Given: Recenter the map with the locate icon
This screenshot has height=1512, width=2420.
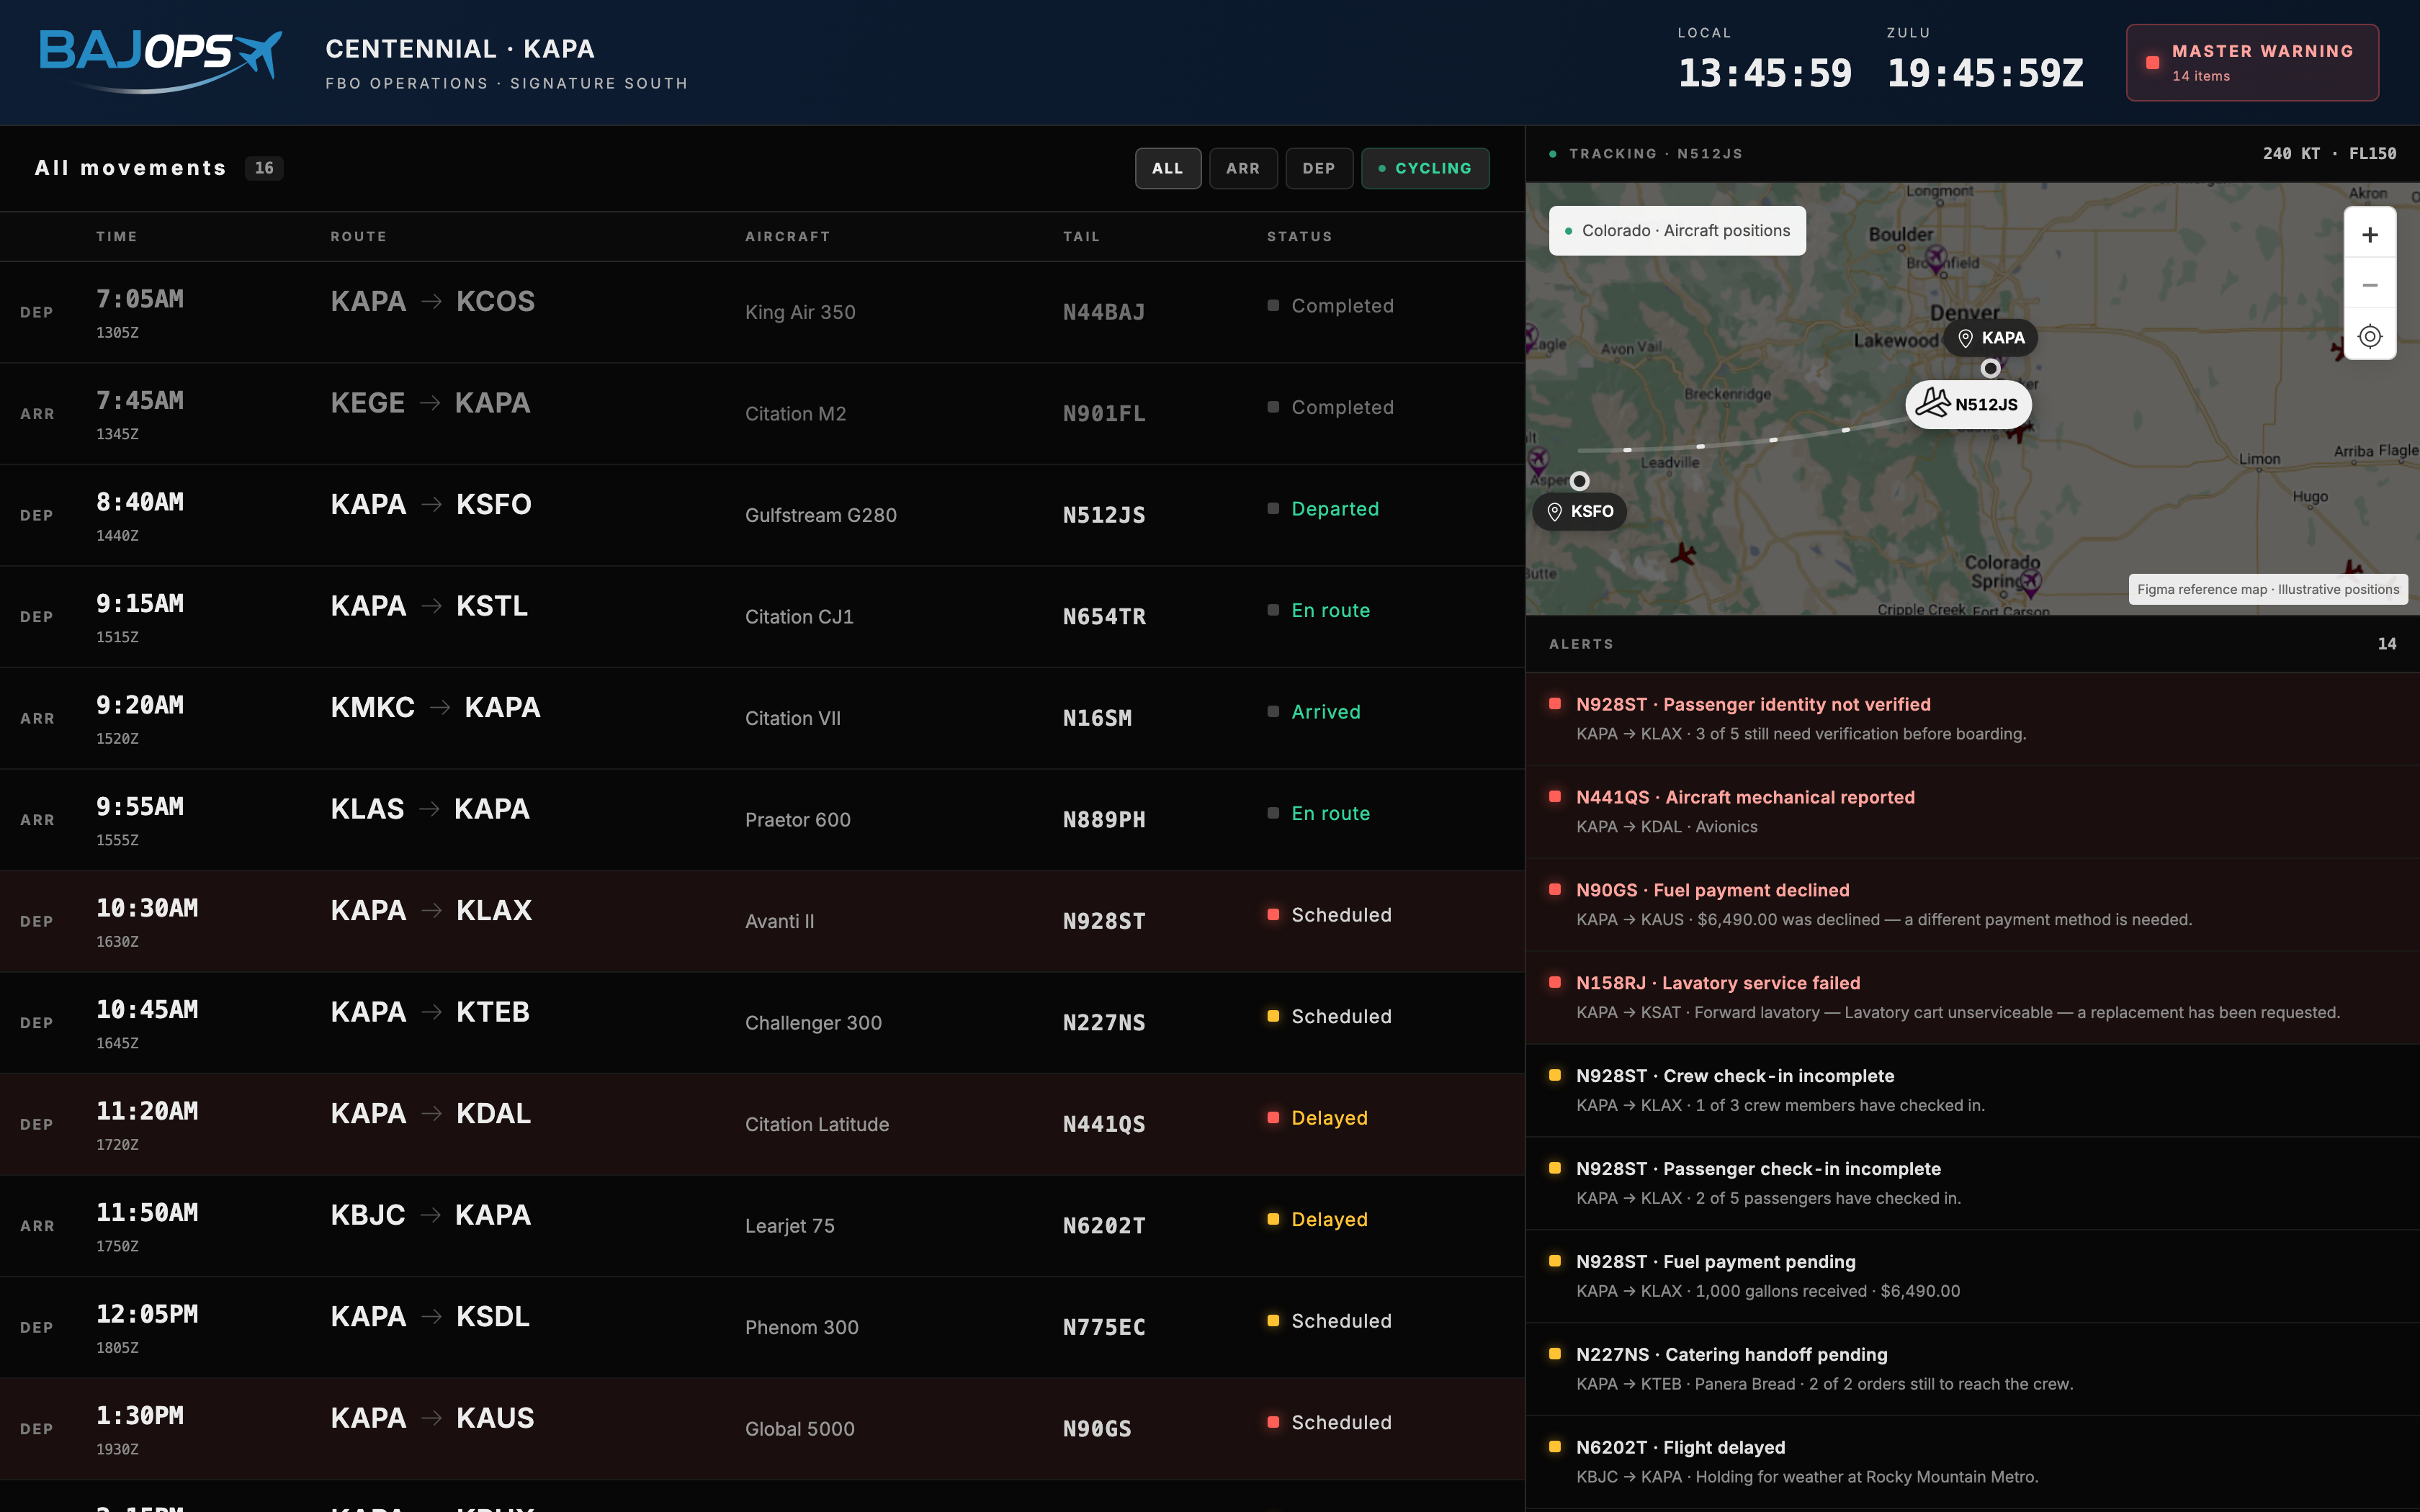Looking at the screenshot, I should (x=2369, y=336).
